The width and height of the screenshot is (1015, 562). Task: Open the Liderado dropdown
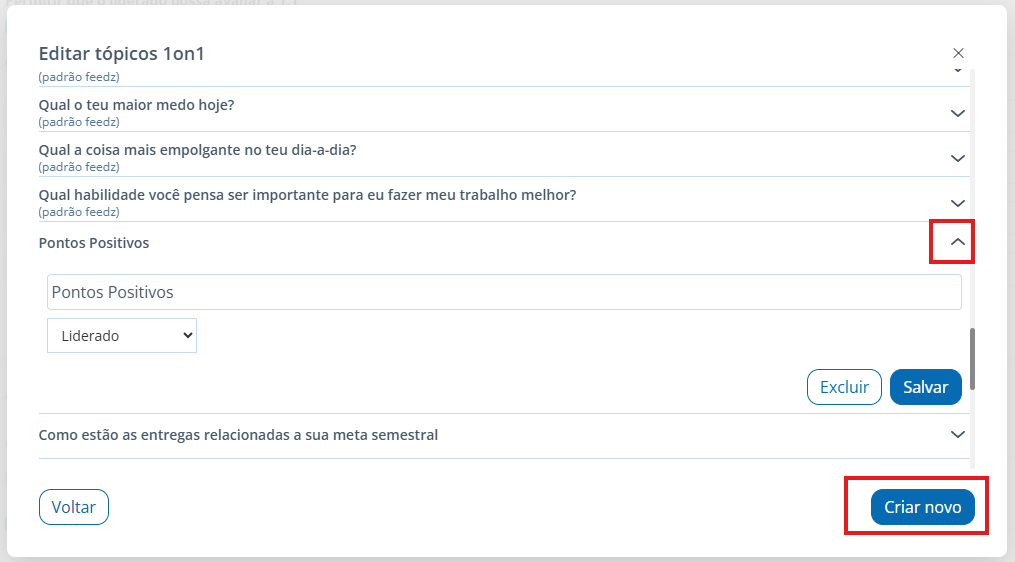[x=122, y=335]
